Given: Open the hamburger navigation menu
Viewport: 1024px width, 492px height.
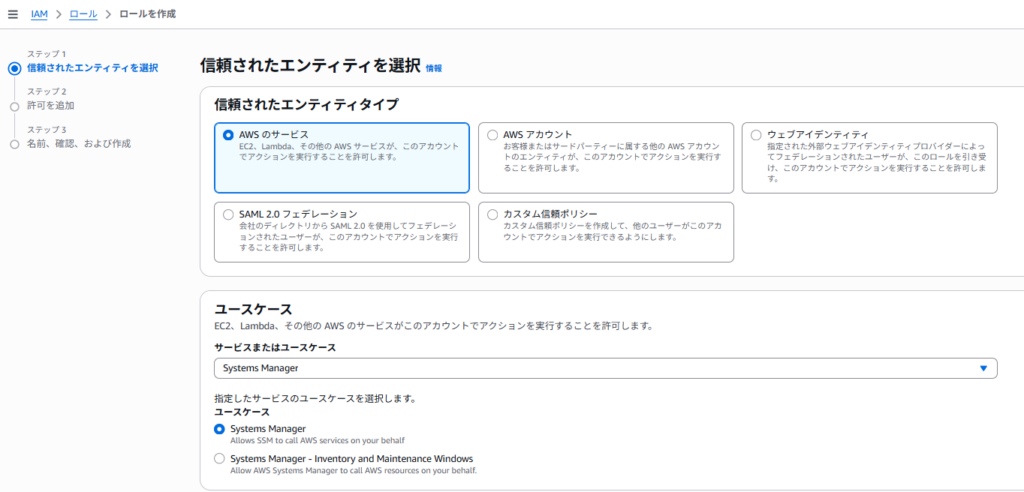Looking at the screenshot, I should (x=12, y=14).
